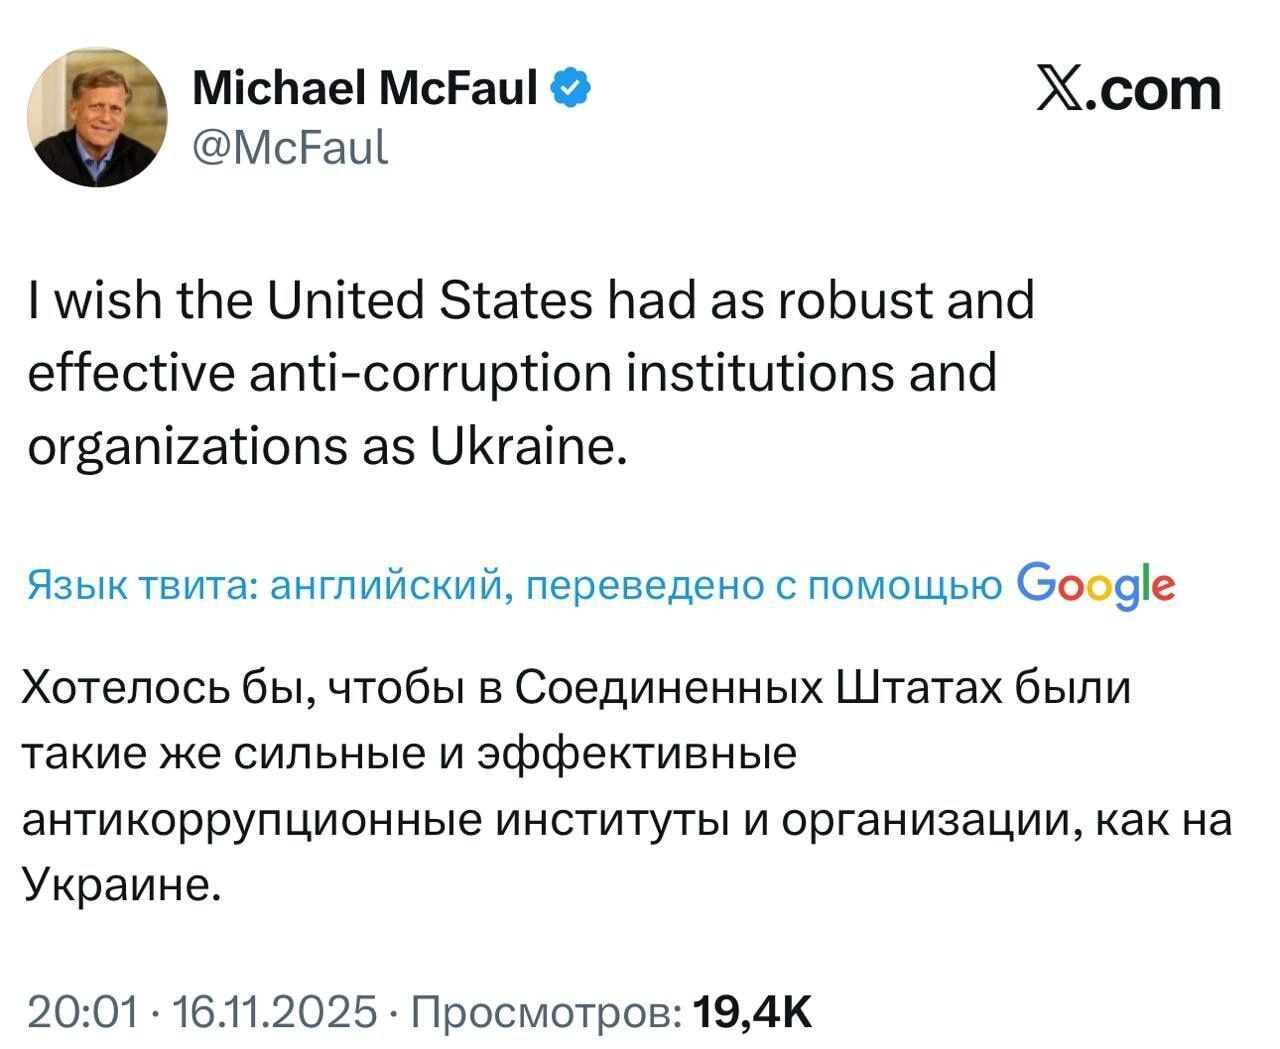Click the "Просмотров:" views label
1280x1049 pixels.
coord(548,1011)
